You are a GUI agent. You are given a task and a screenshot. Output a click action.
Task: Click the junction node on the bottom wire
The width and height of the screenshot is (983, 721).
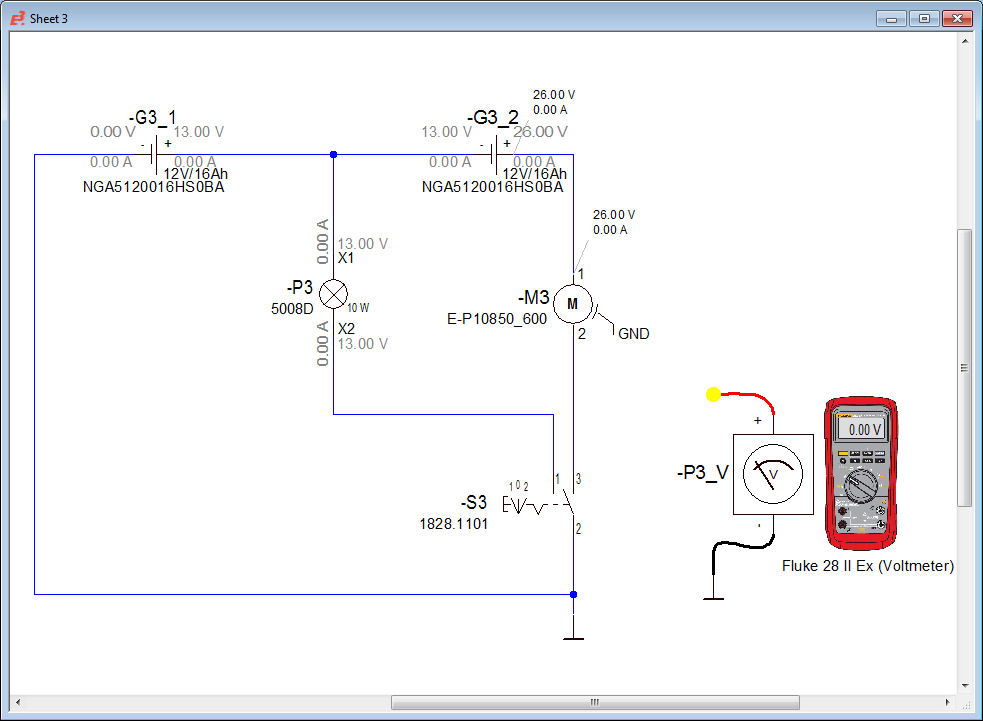573,592
